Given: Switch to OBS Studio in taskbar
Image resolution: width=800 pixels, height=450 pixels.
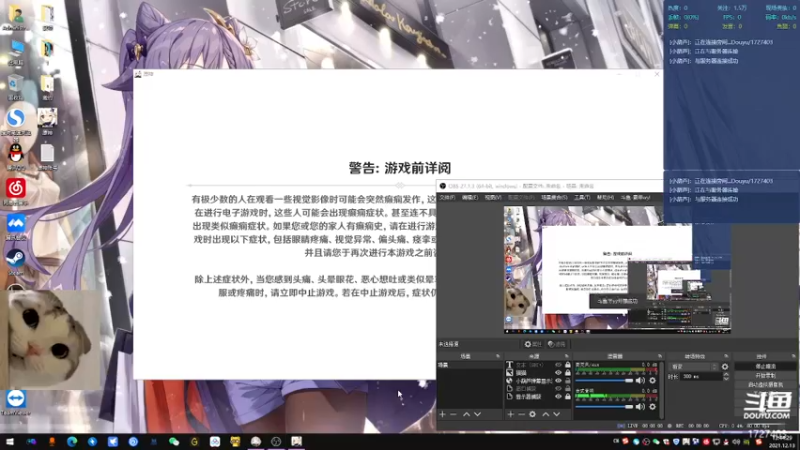Looking at the screenshot, I should pos(276,441).
